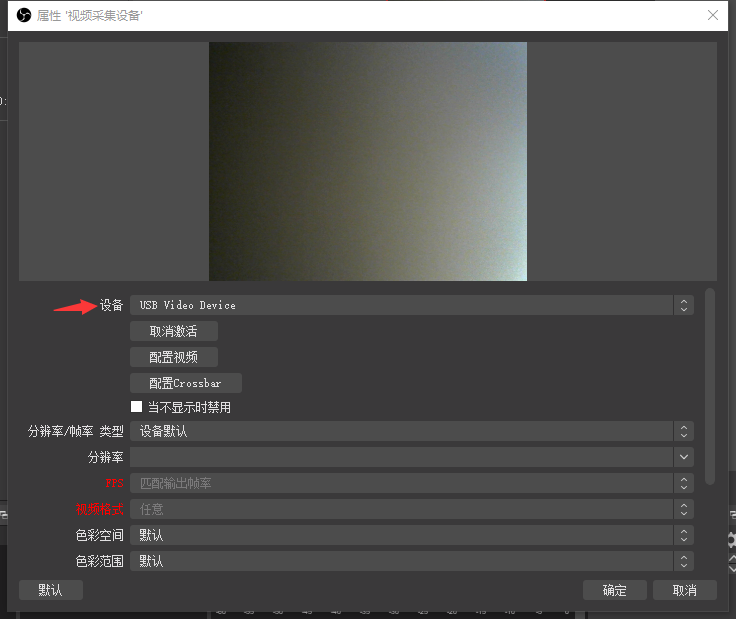
Task: Expand the 色彩空间 dropdown
Action: point(411,535)
